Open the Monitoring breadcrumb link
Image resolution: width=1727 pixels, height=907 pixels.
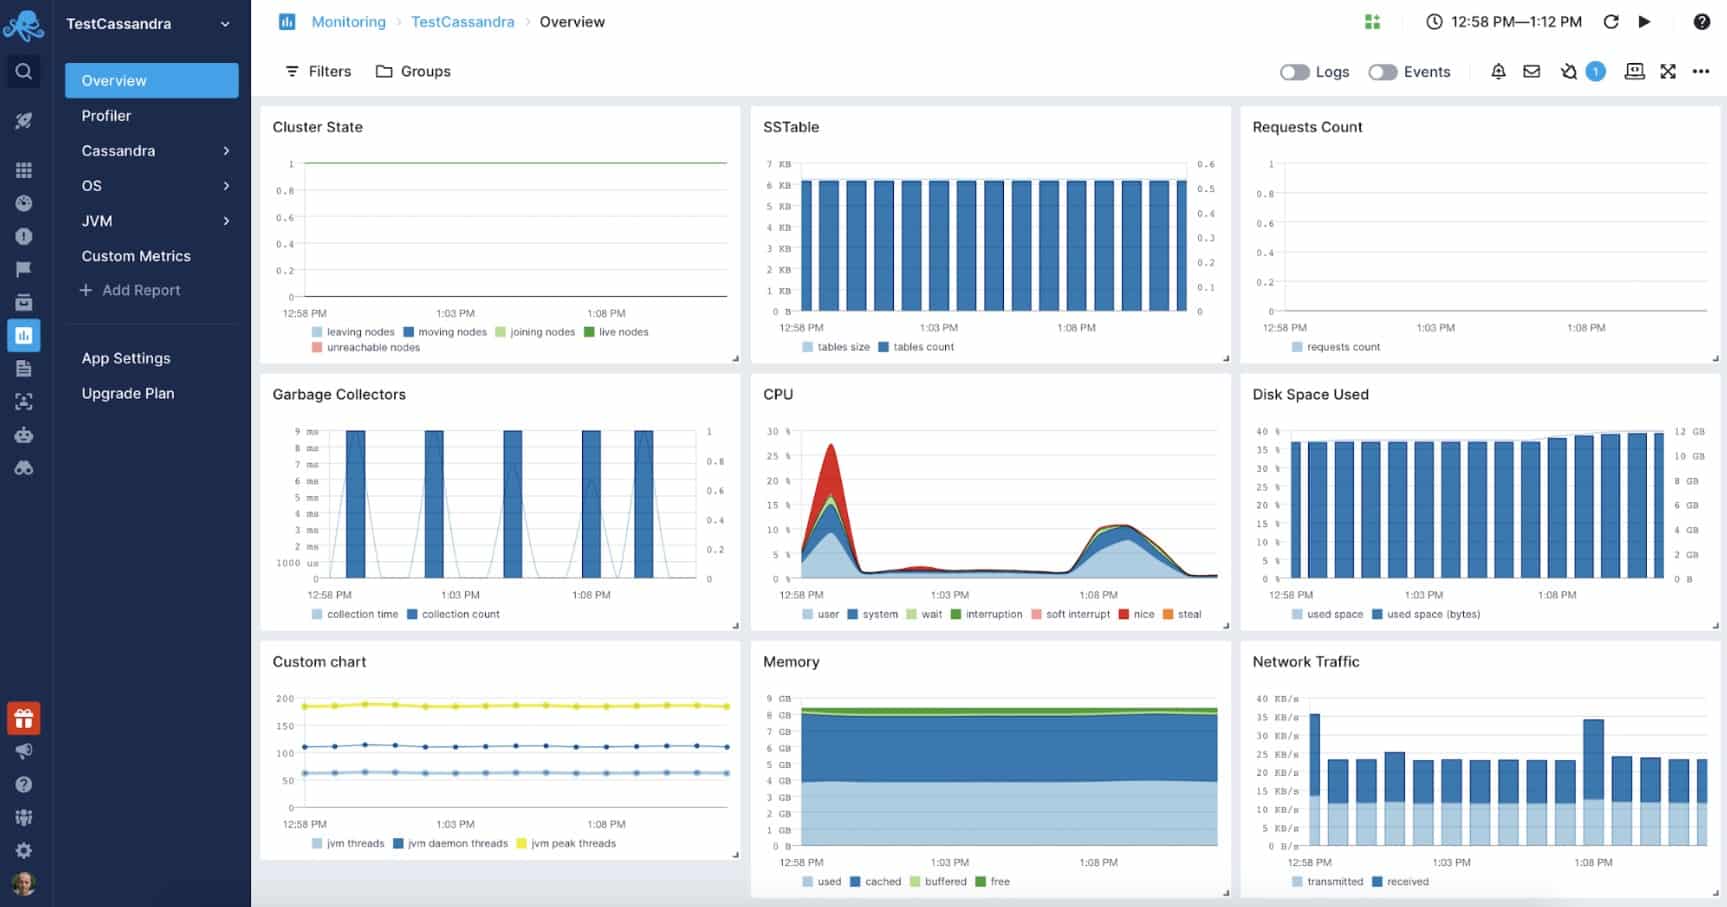pyautogui.click(x=348, y=21)
